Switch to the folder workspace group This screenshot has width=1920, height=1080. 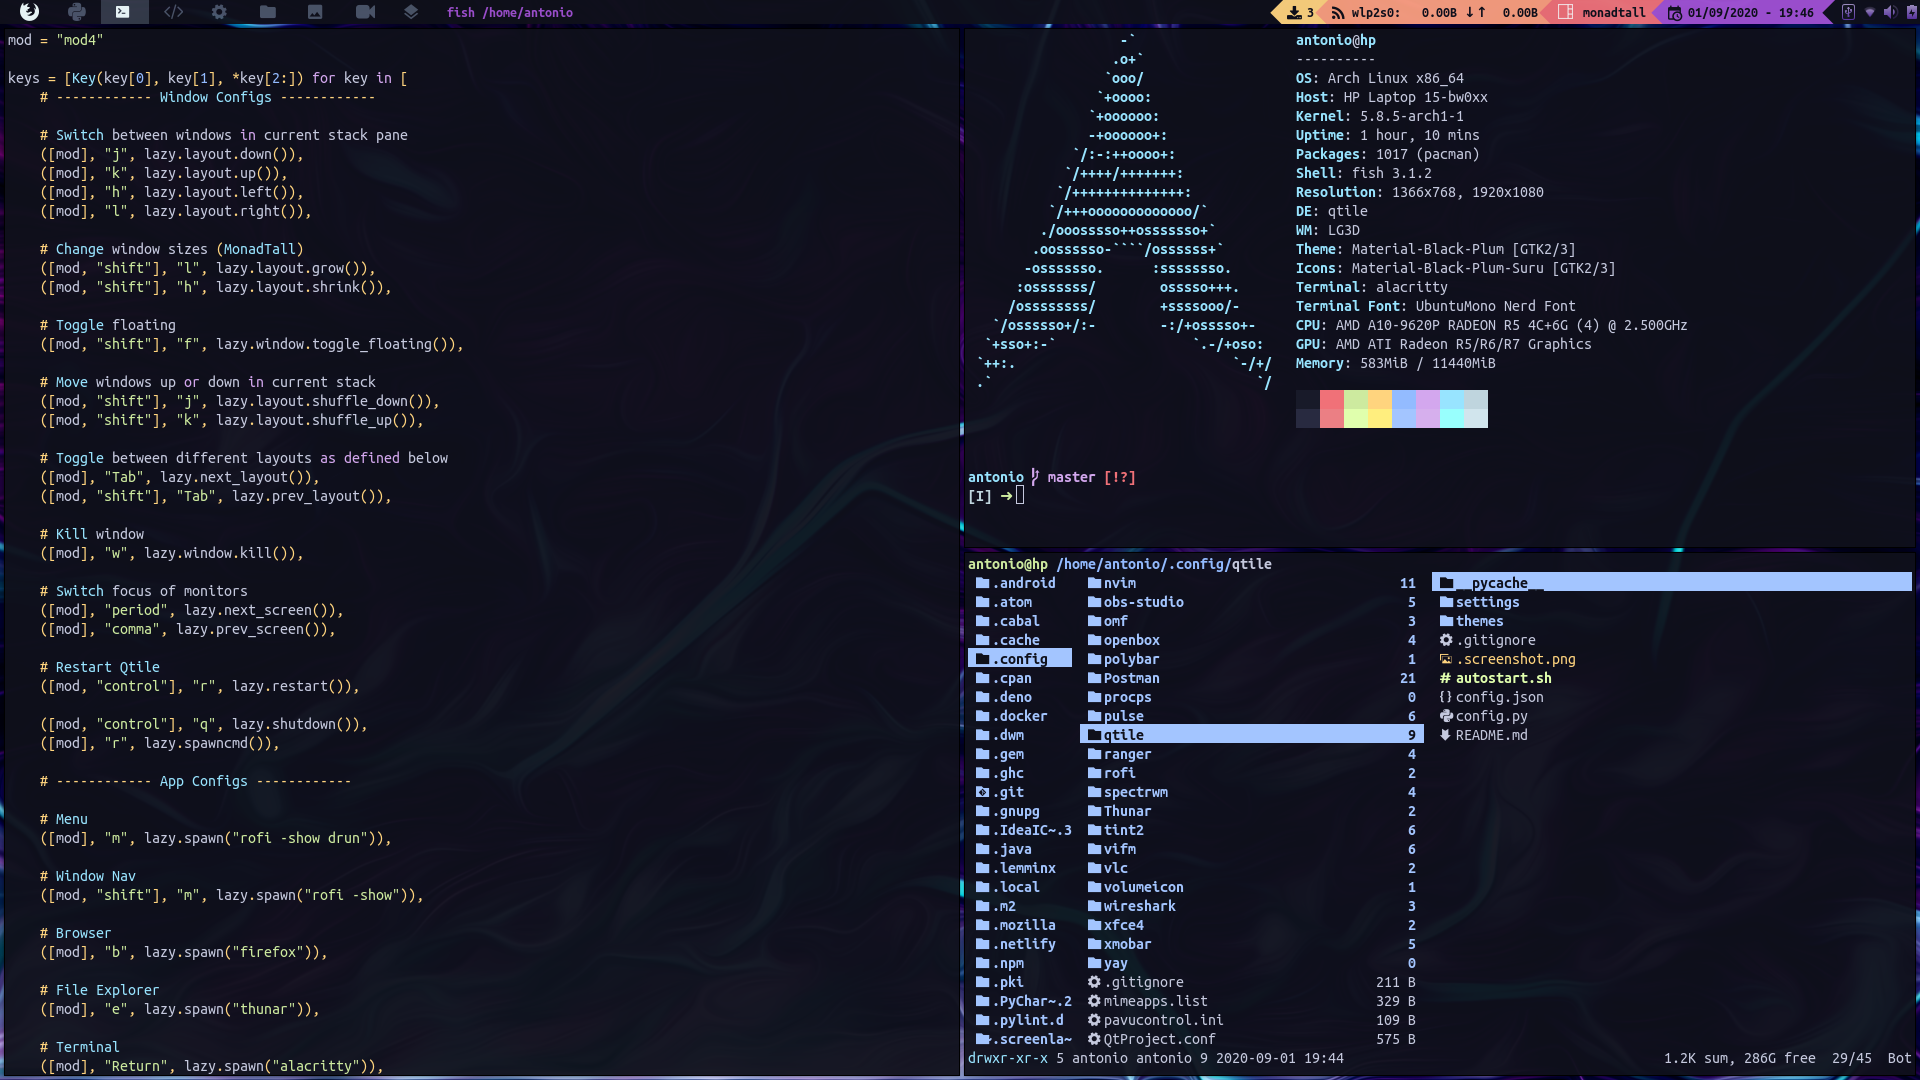(x=267, y=12)
